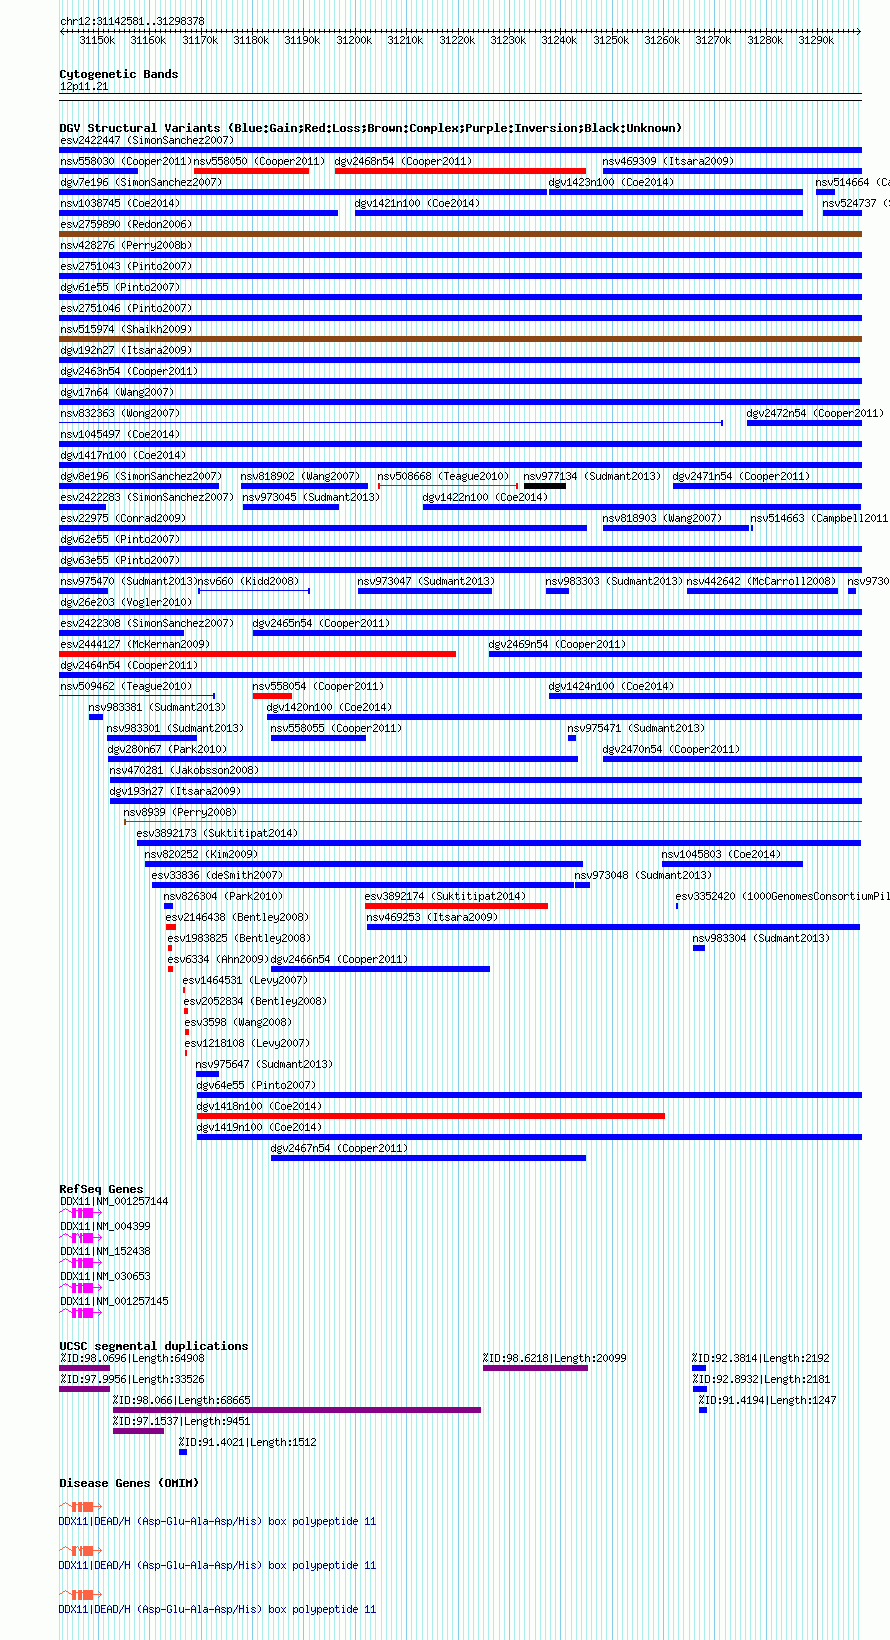Select the purple bar for %ID:98.6218|Length:20099
The height and width of the screenshot is (1640, 890).
(535, 1368)
